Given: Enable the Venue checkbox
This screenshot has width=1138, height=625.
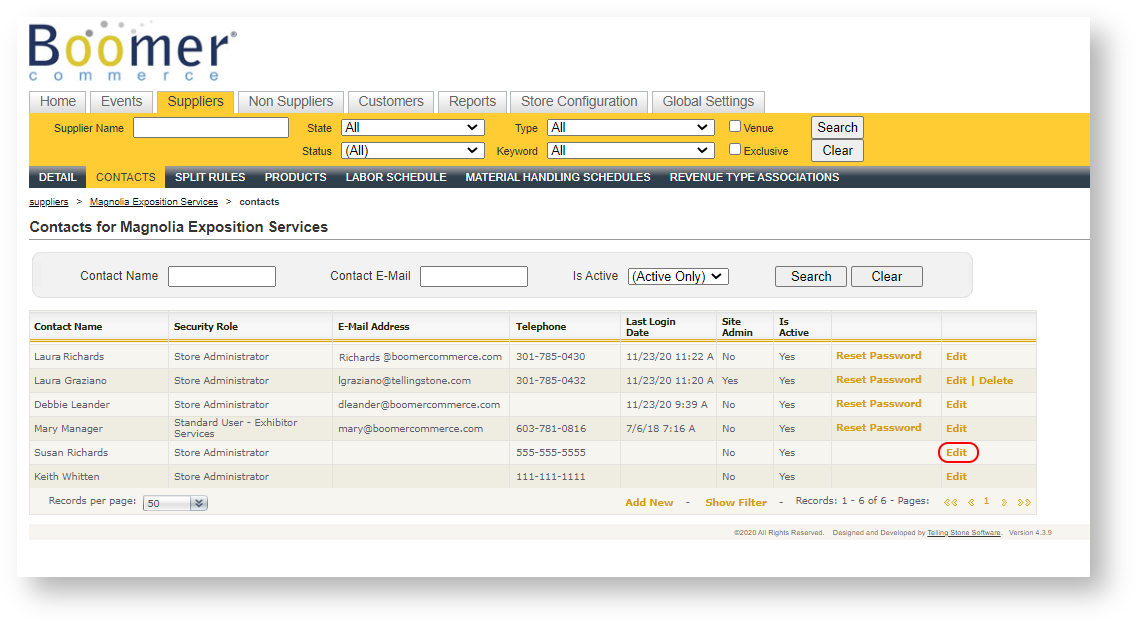Looking at the screenshot, I should 735,127.
